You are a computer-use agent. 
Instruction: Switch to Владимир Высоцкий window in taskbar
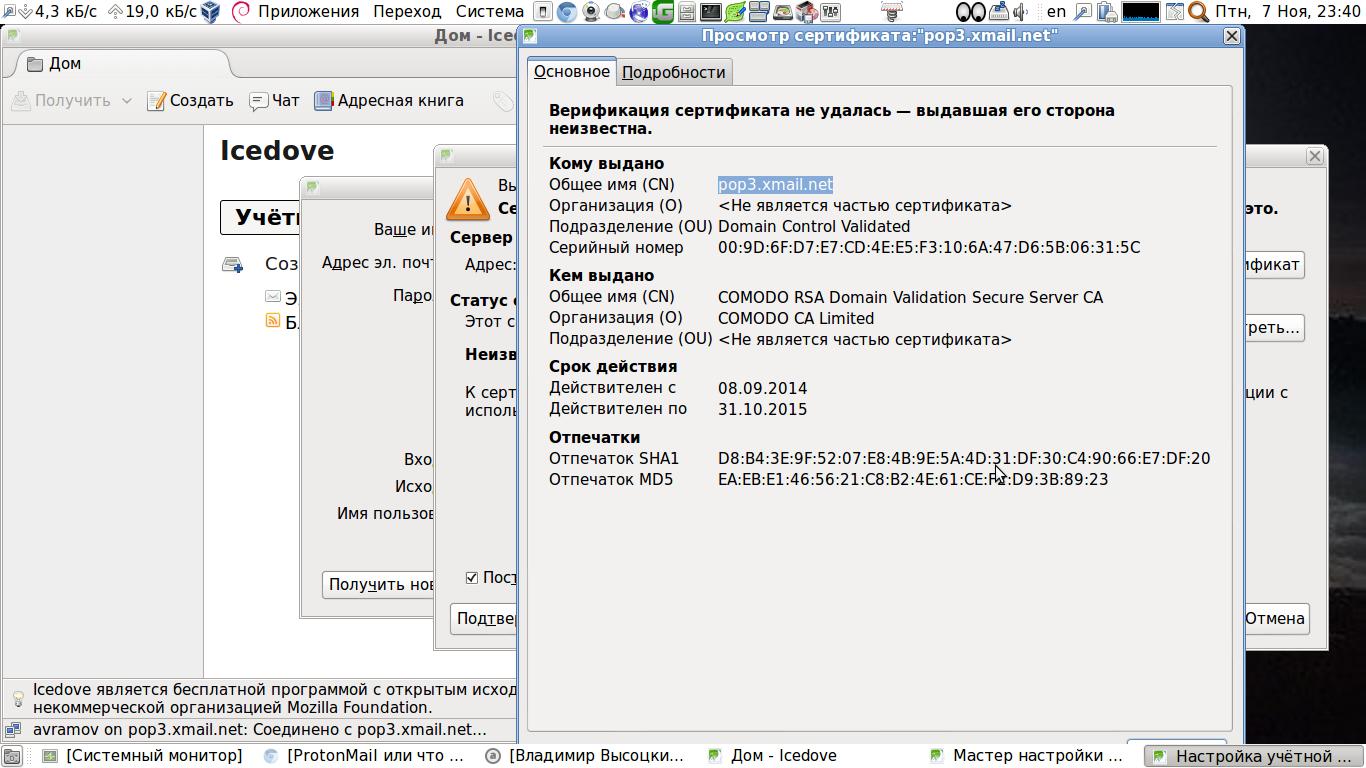[x=585, y=756]
